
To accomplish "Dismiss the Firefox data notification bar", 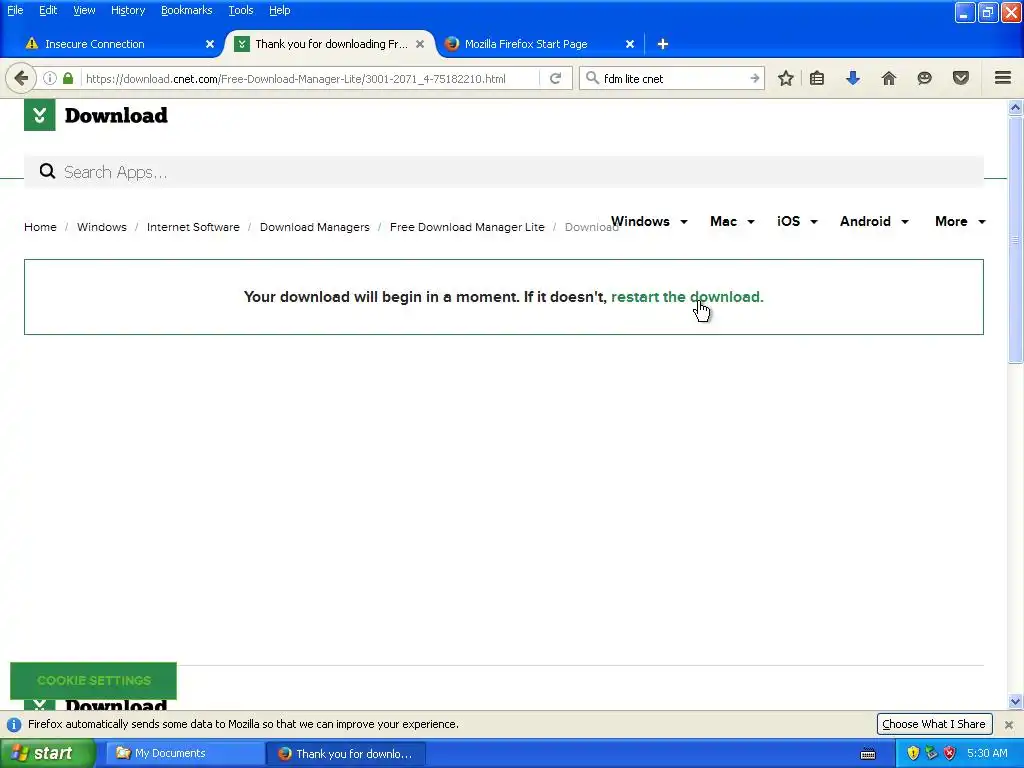I will coord(1008,724).
